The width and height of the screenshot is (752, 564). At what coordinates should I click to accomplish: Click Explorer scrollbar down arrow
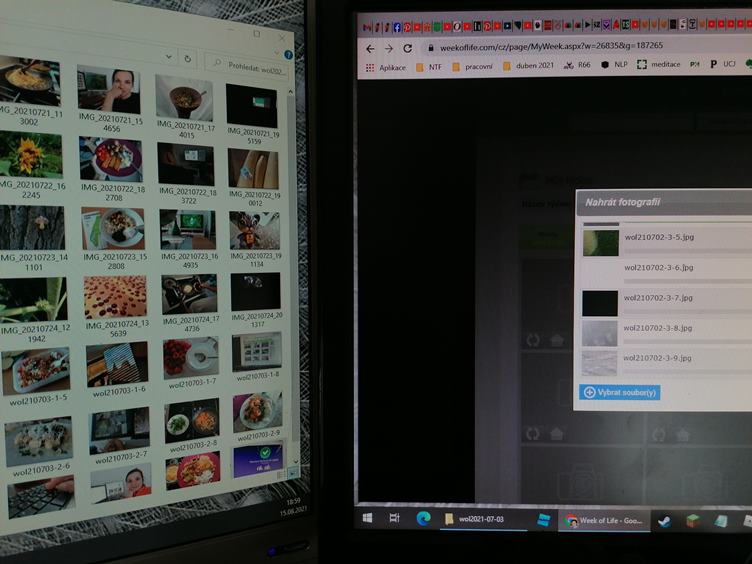(296, 461)
